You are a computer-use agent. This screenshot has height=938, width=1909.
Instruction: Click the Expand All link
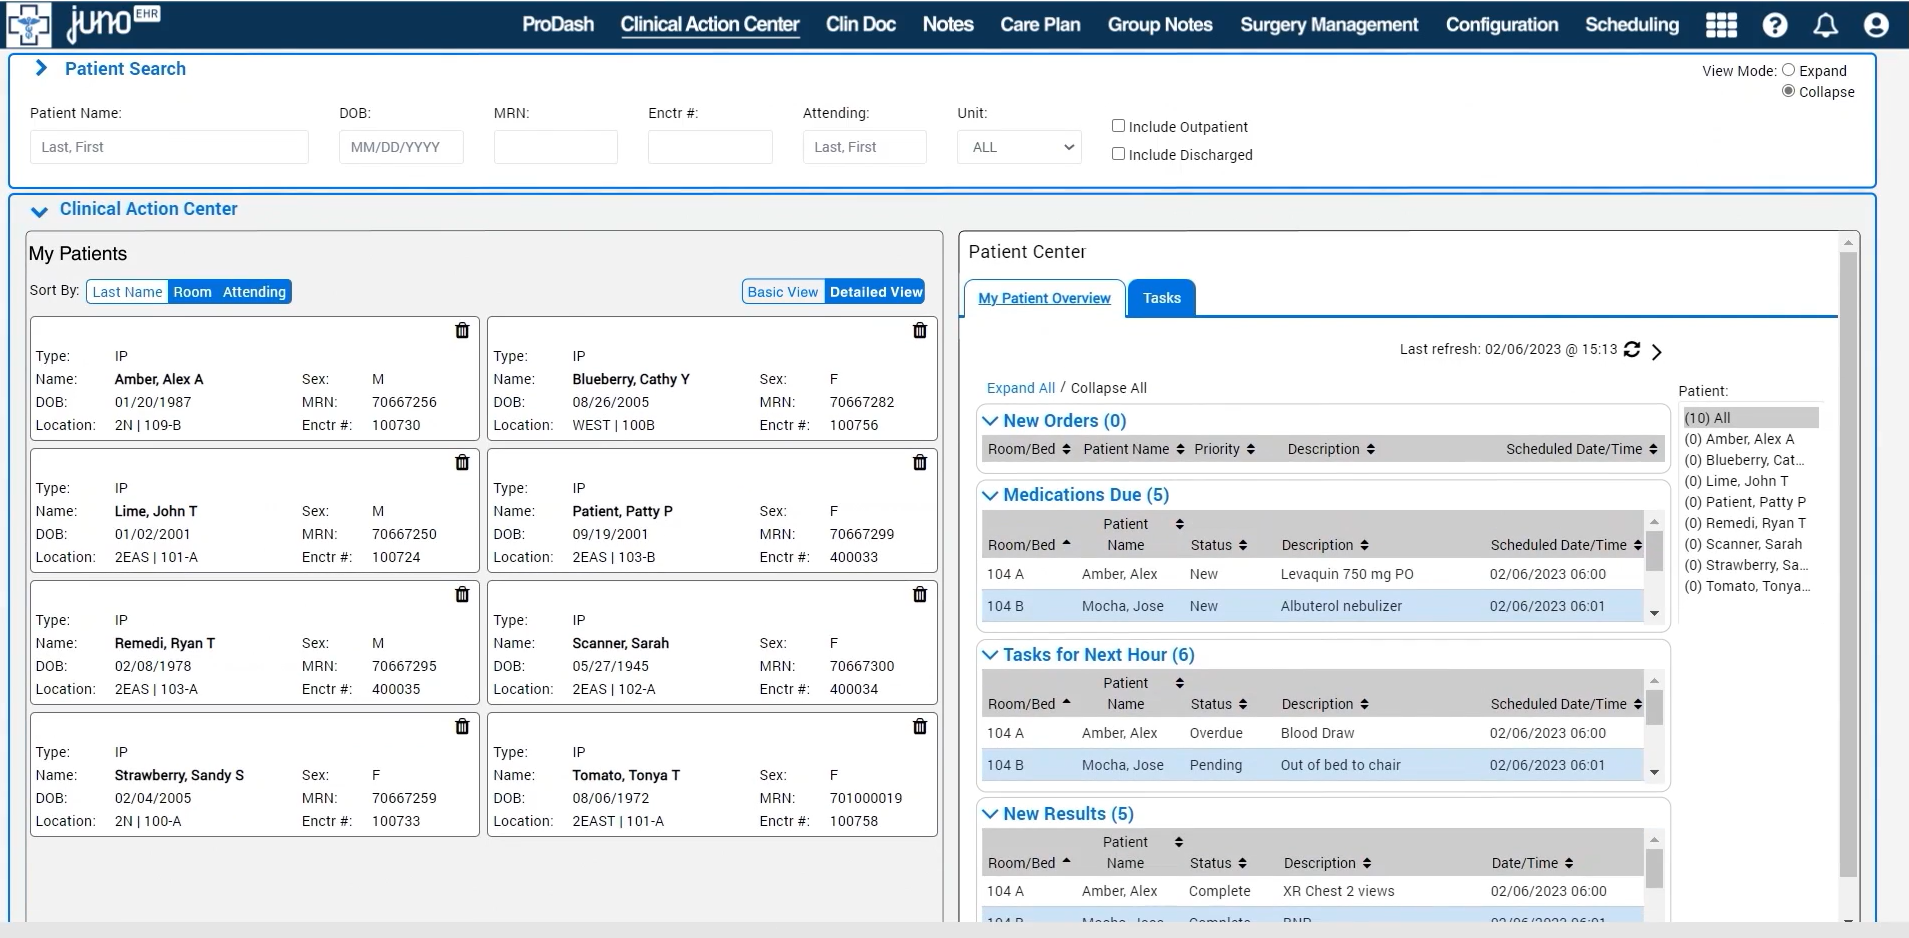coord(1019,388)
